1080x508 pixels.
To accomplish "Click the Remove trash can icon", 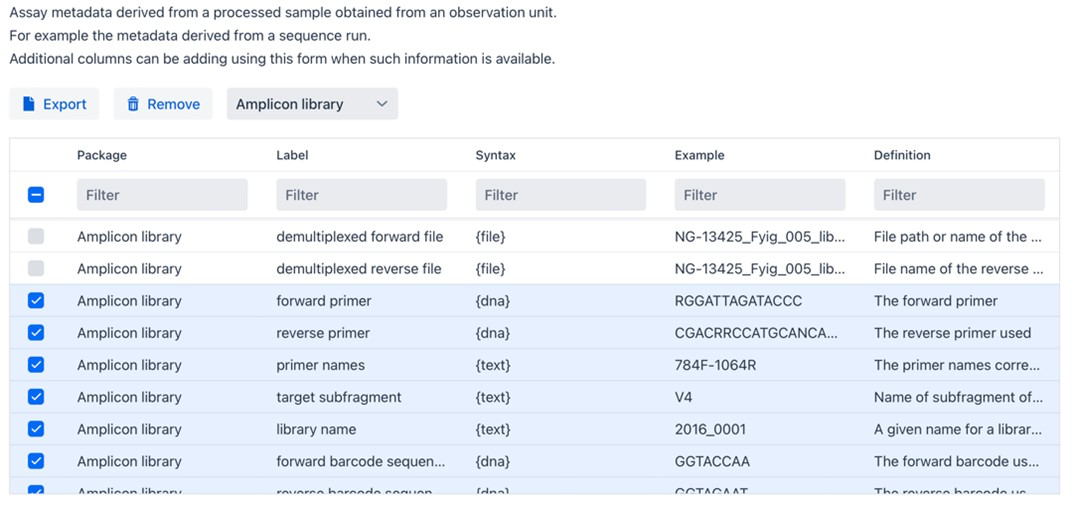I will coord(133,104).
